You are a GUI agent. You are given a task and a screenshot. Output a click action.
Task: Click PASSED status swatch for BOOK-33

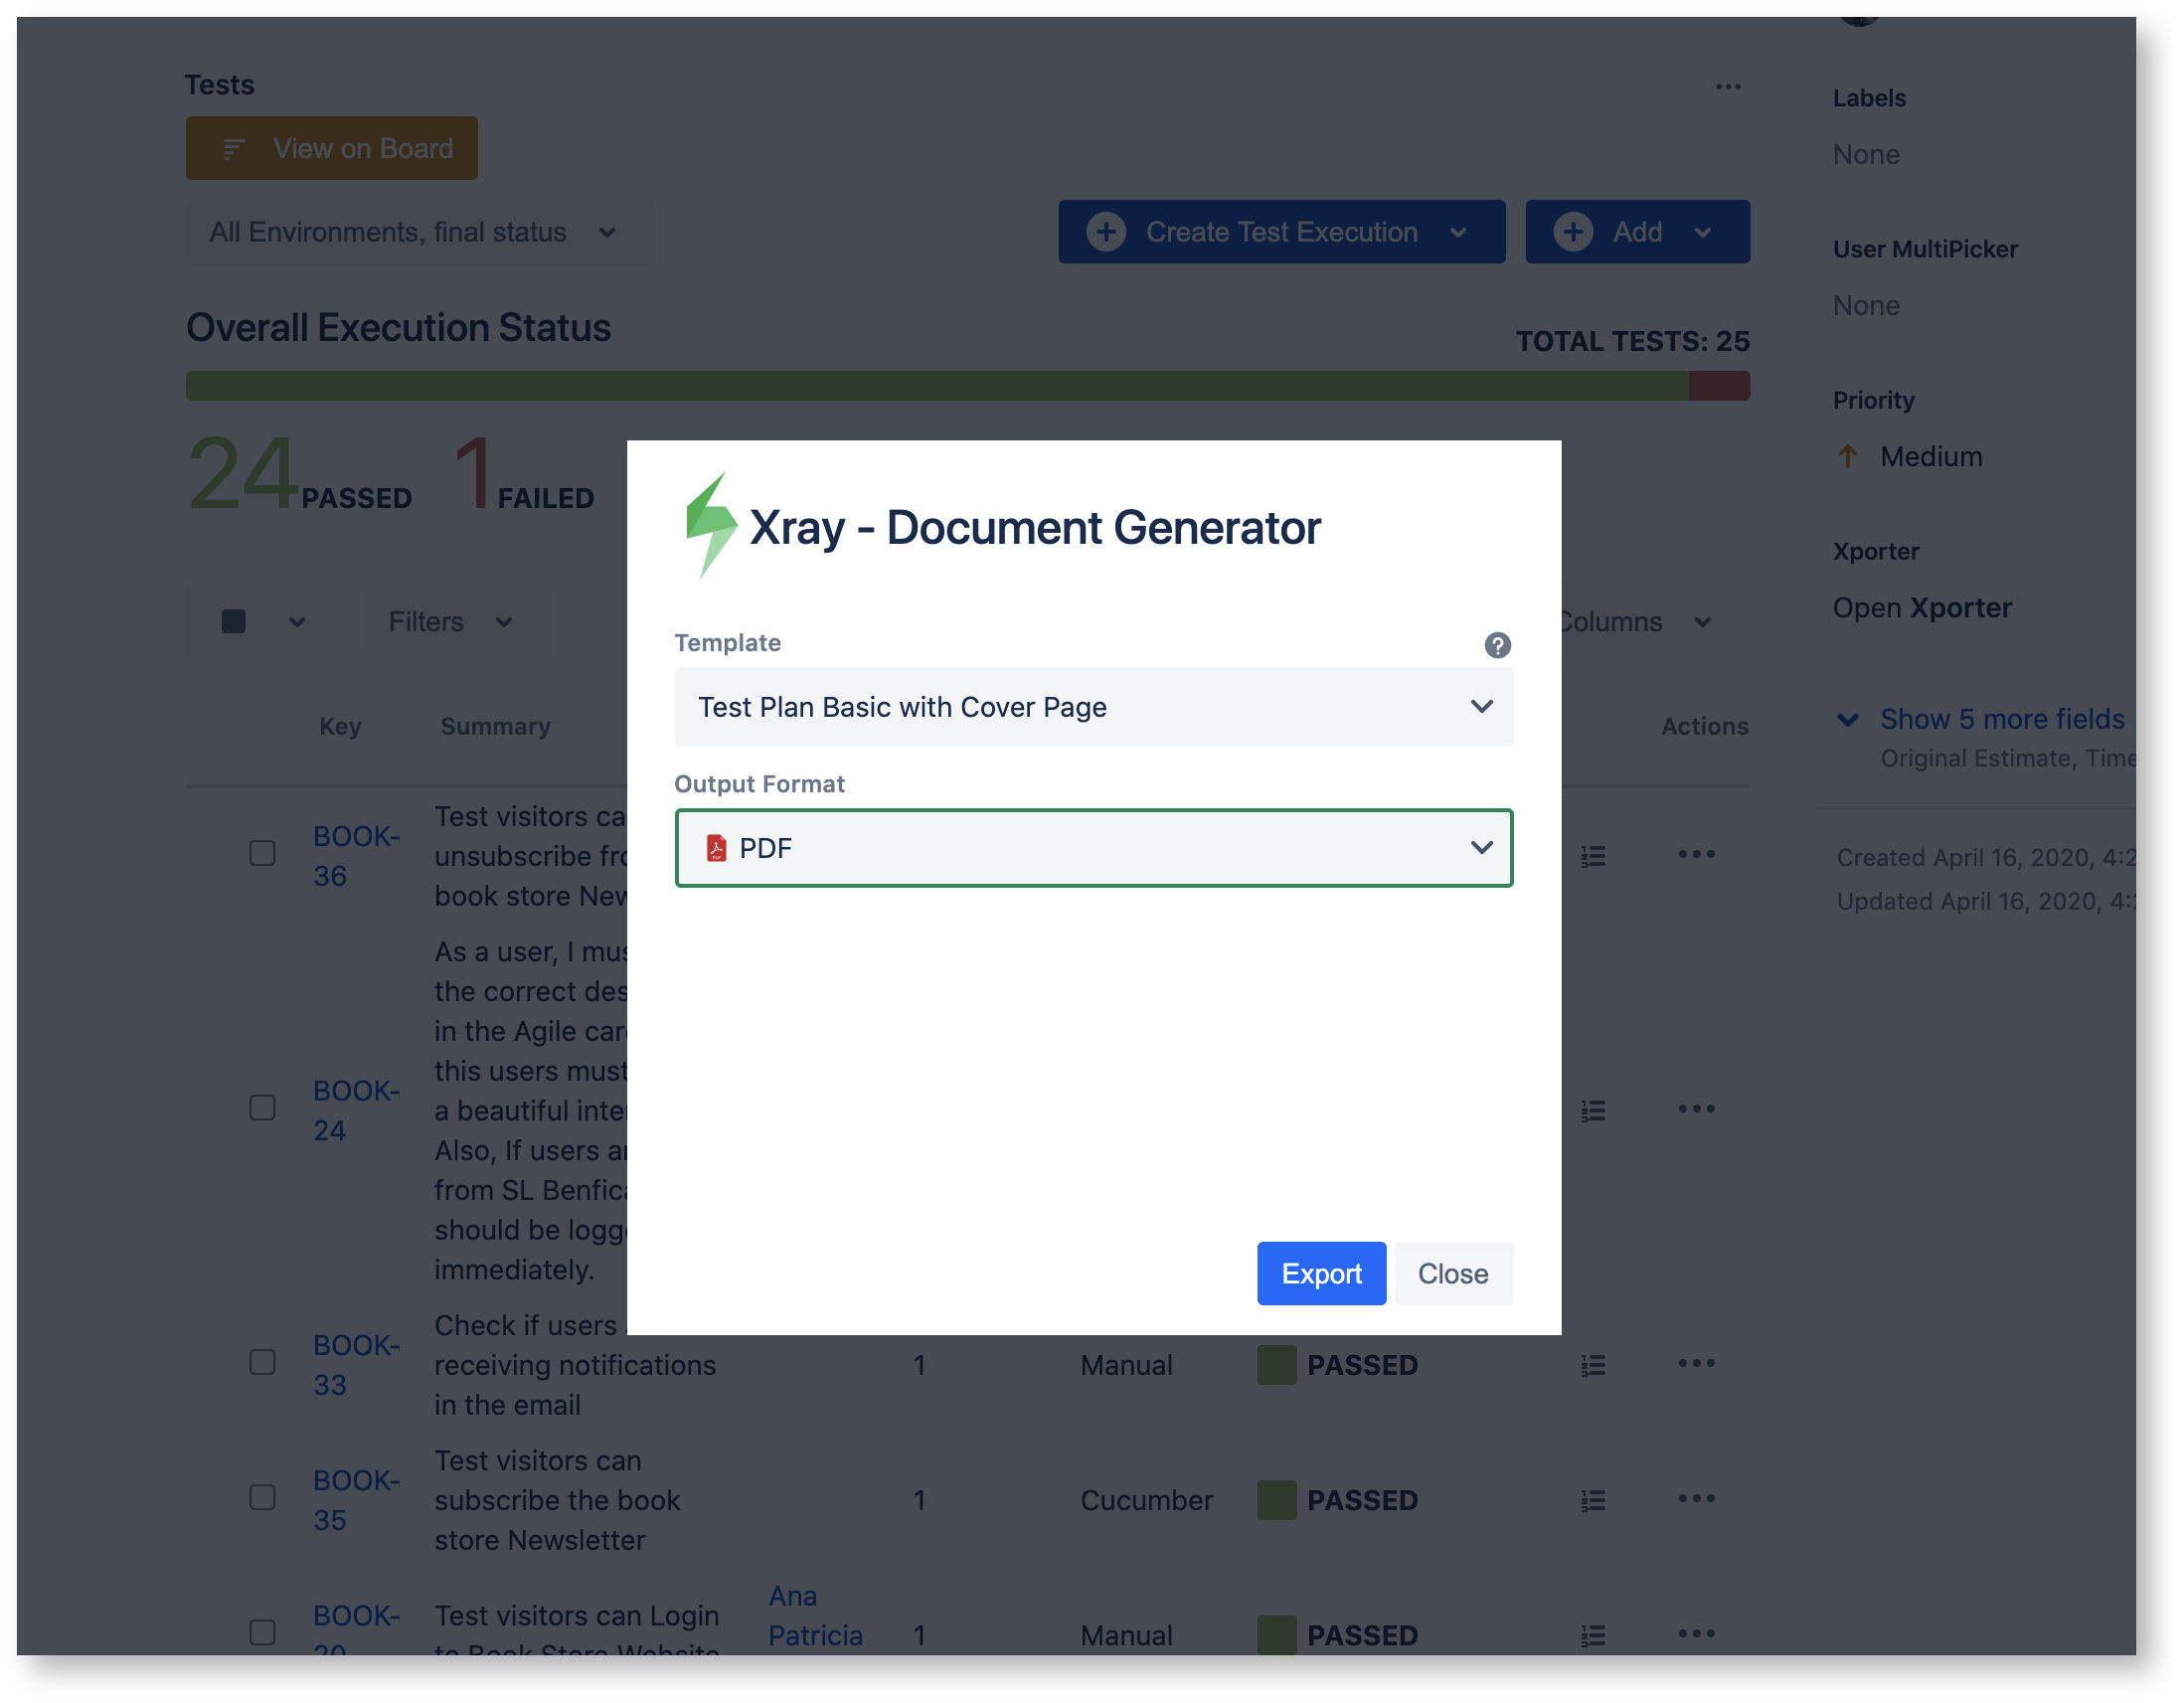(1277, 1365)
